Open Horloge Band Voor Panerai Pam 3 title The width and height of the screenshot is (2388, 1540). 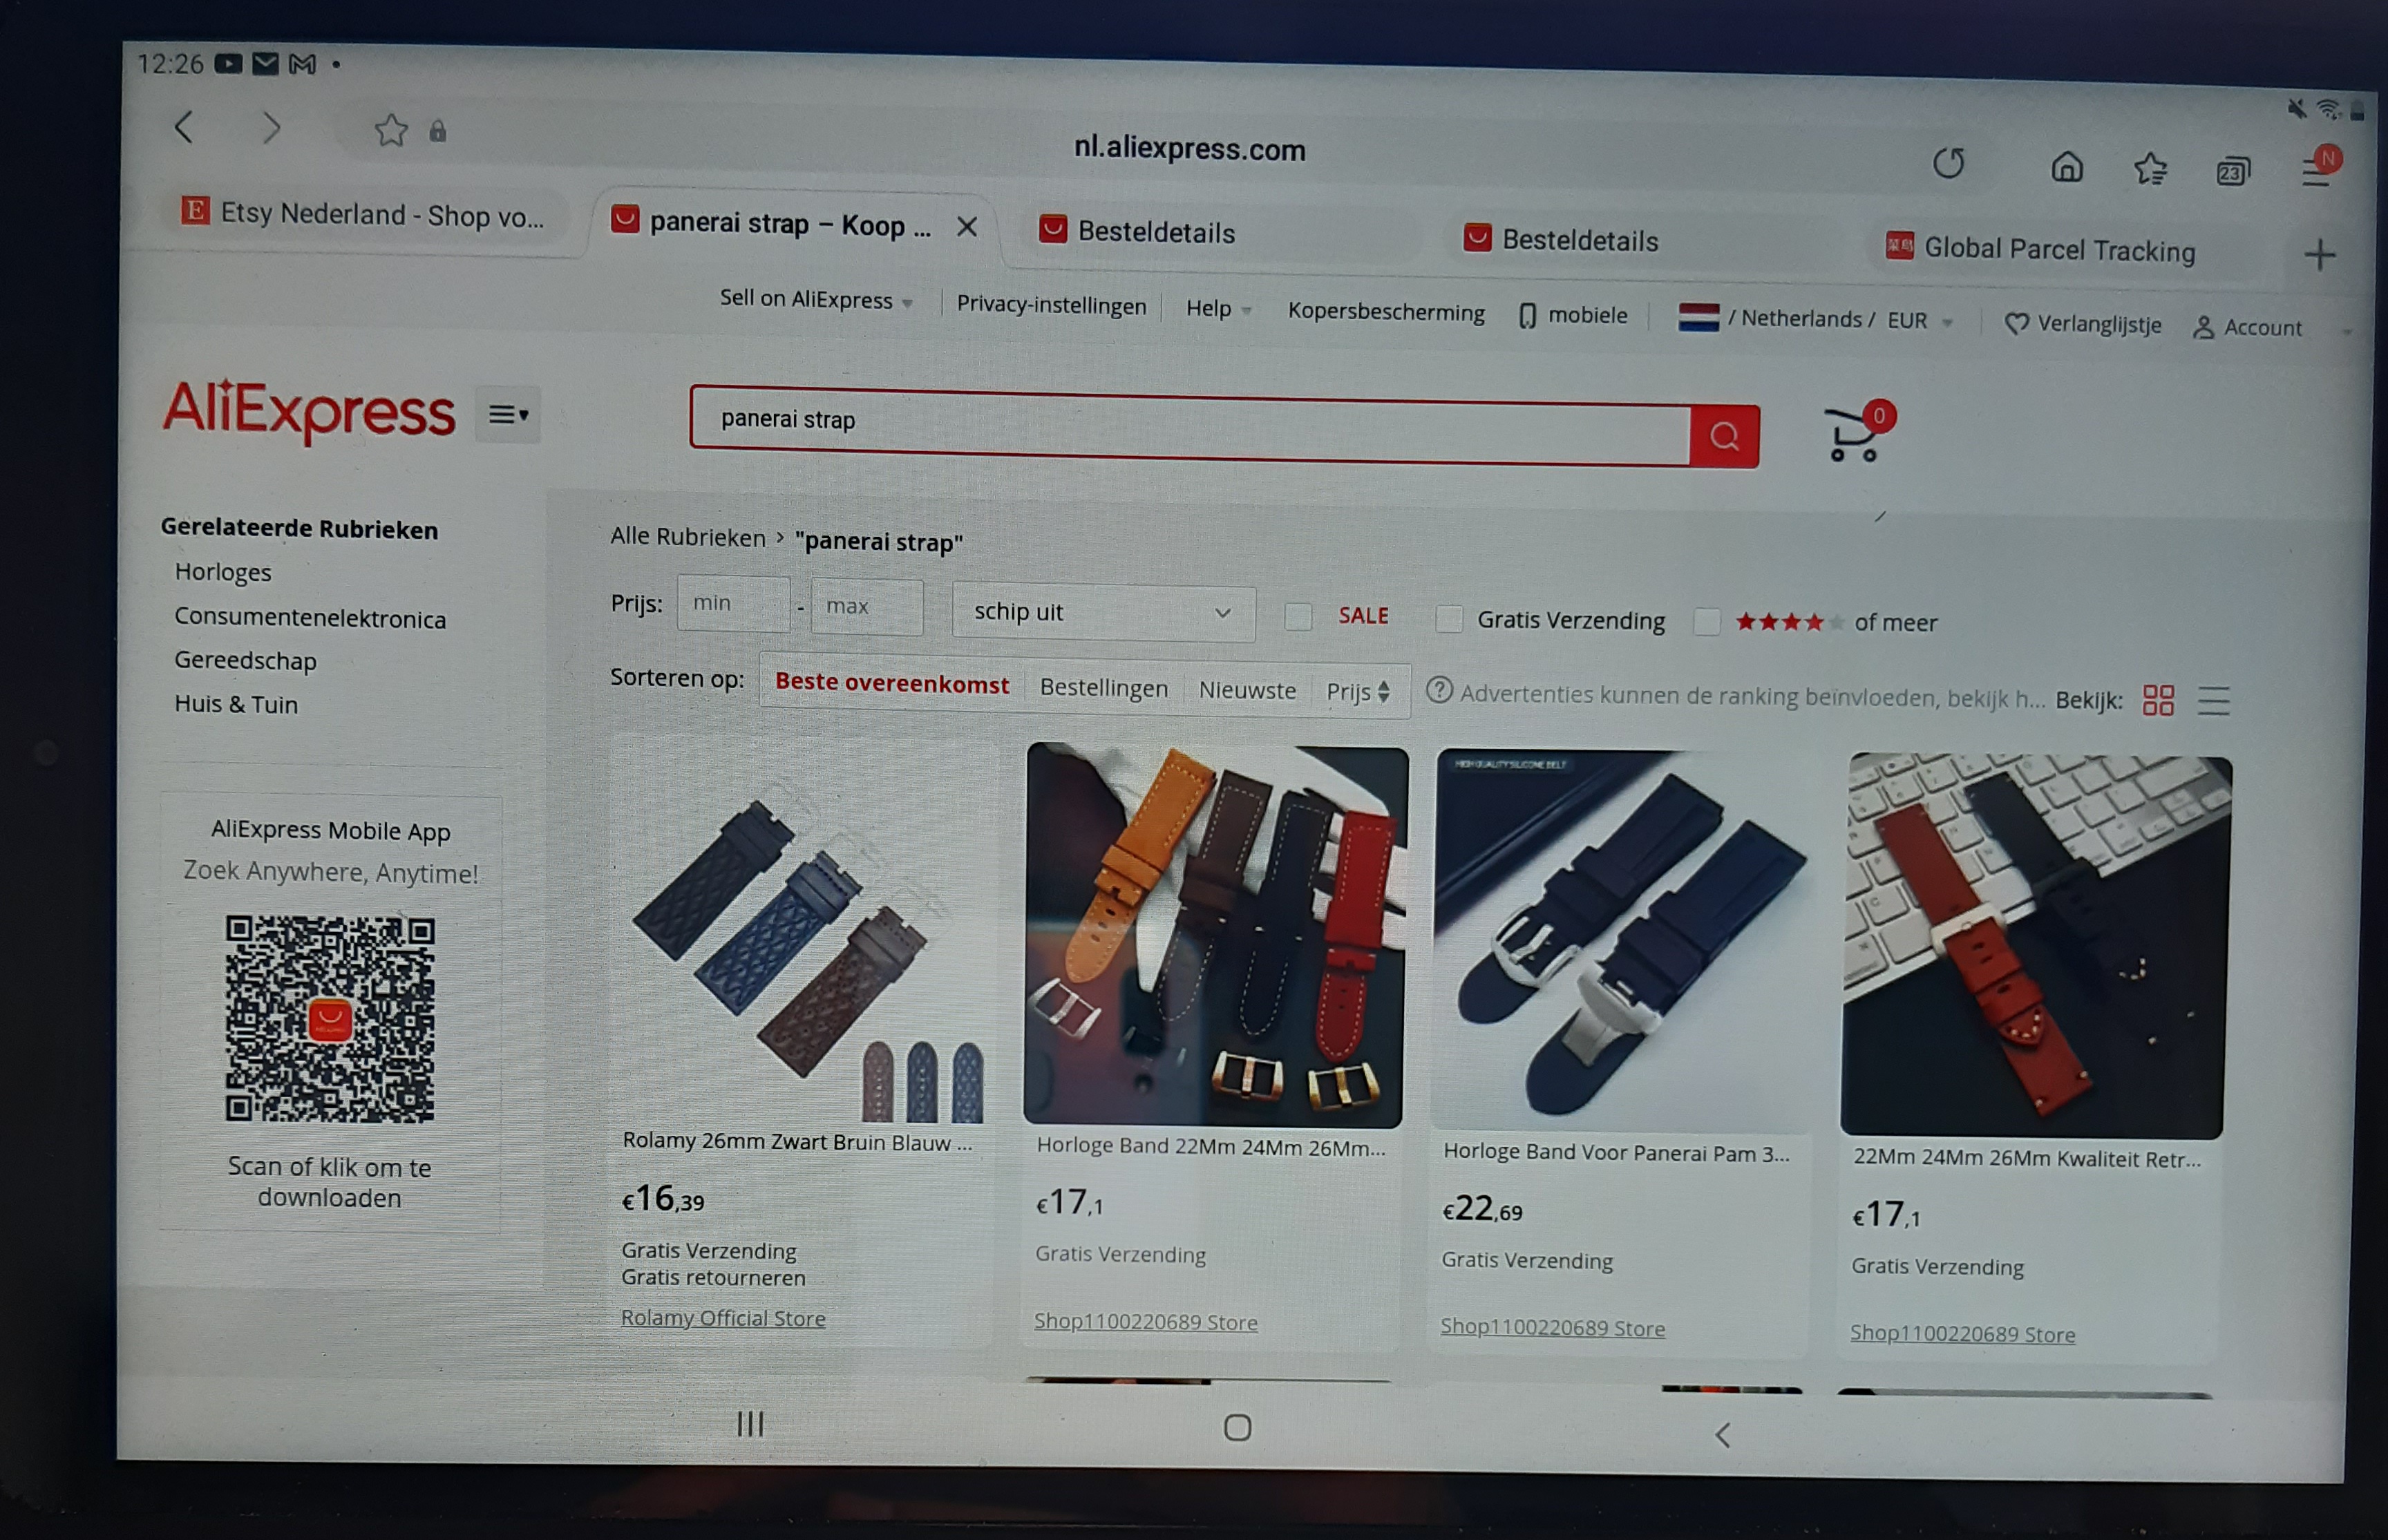(x=1616, y=1152)
